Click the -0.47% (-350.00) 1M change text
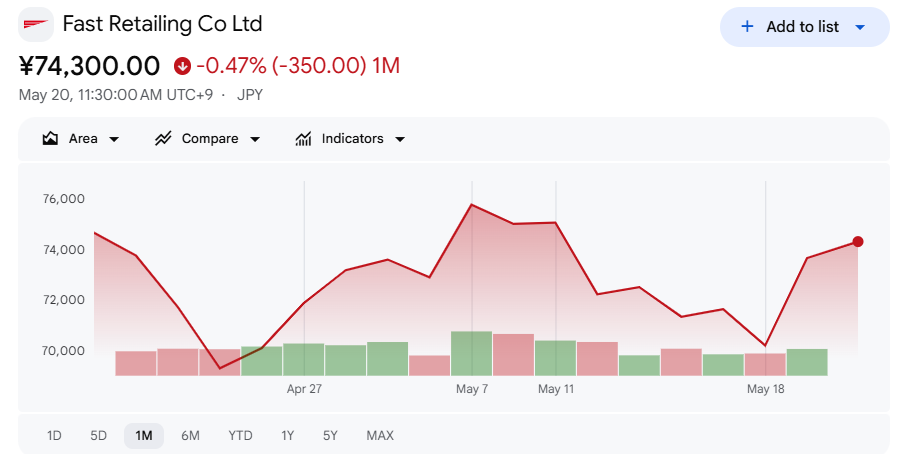Image resolution: width=911 pixels, height=454 pixels. point(298,66)
